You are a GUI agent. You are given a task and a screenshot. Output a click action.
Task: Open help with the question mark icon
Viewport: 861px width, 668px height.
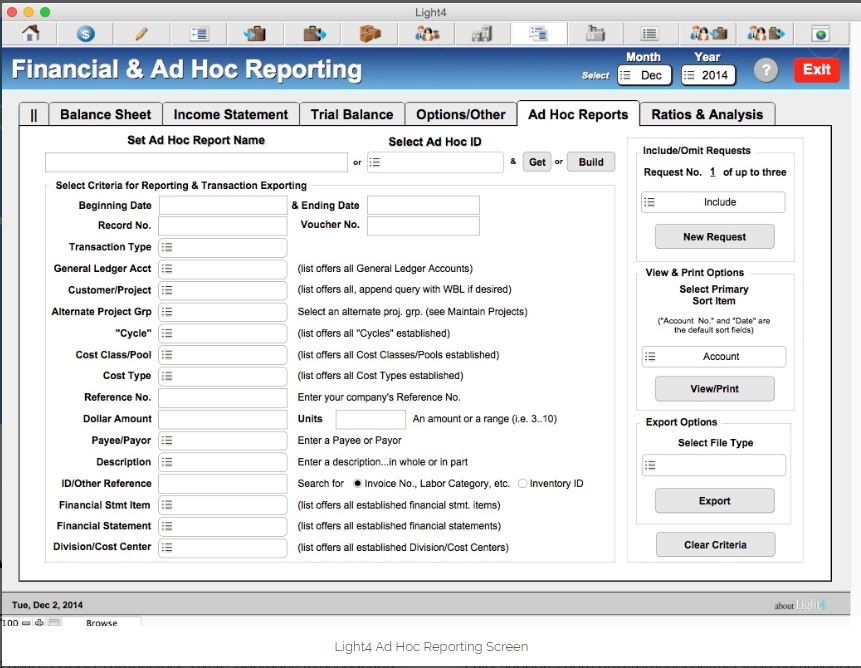tap(765, 70)
